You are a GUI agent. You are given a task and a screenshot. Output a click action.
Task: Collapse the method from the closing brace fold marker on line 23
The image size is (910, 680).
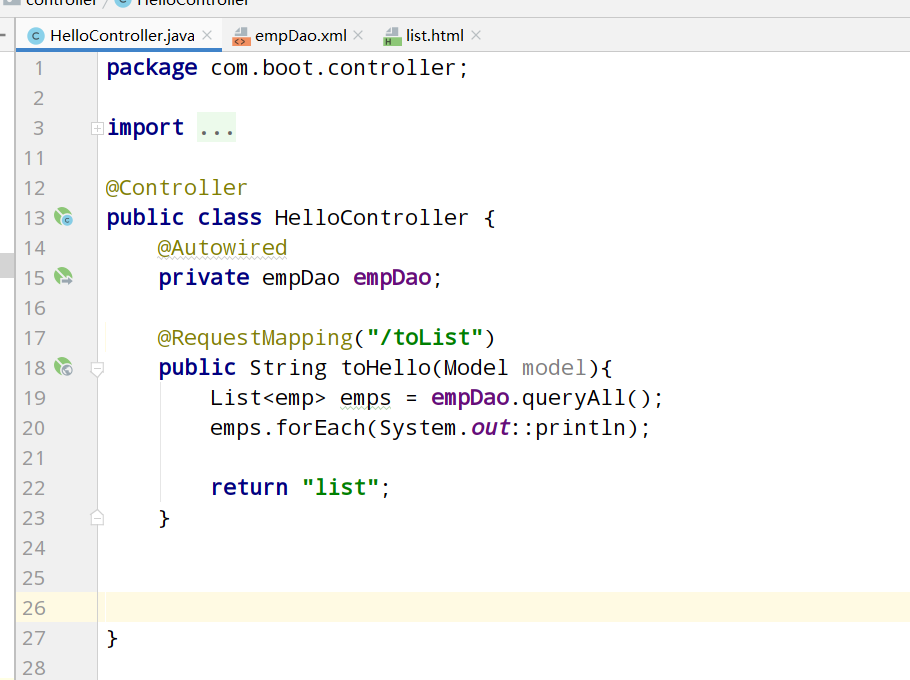coord(98,518)
